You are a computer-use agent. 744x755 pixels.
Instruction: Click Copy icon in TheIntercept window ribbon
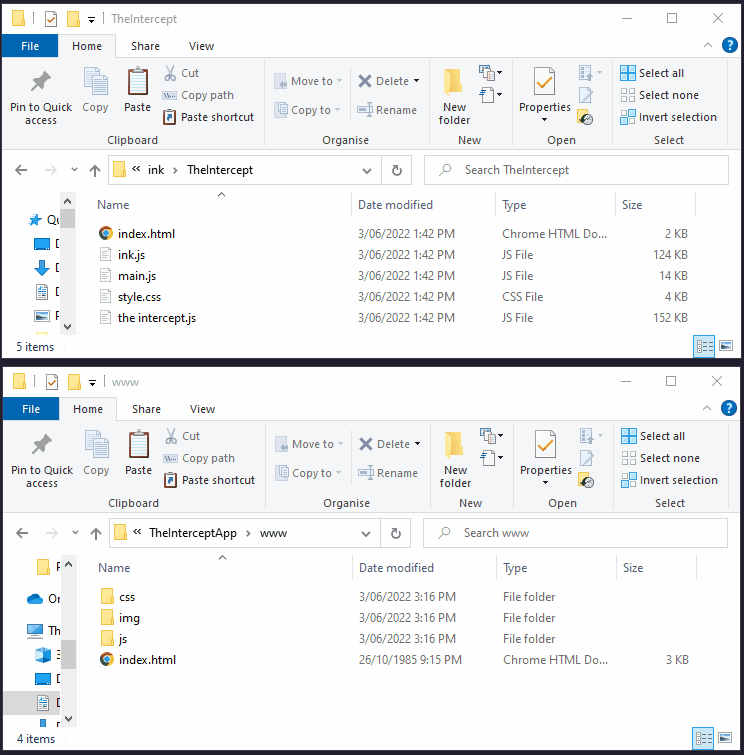pyautogui.click(x=95, y=91)
